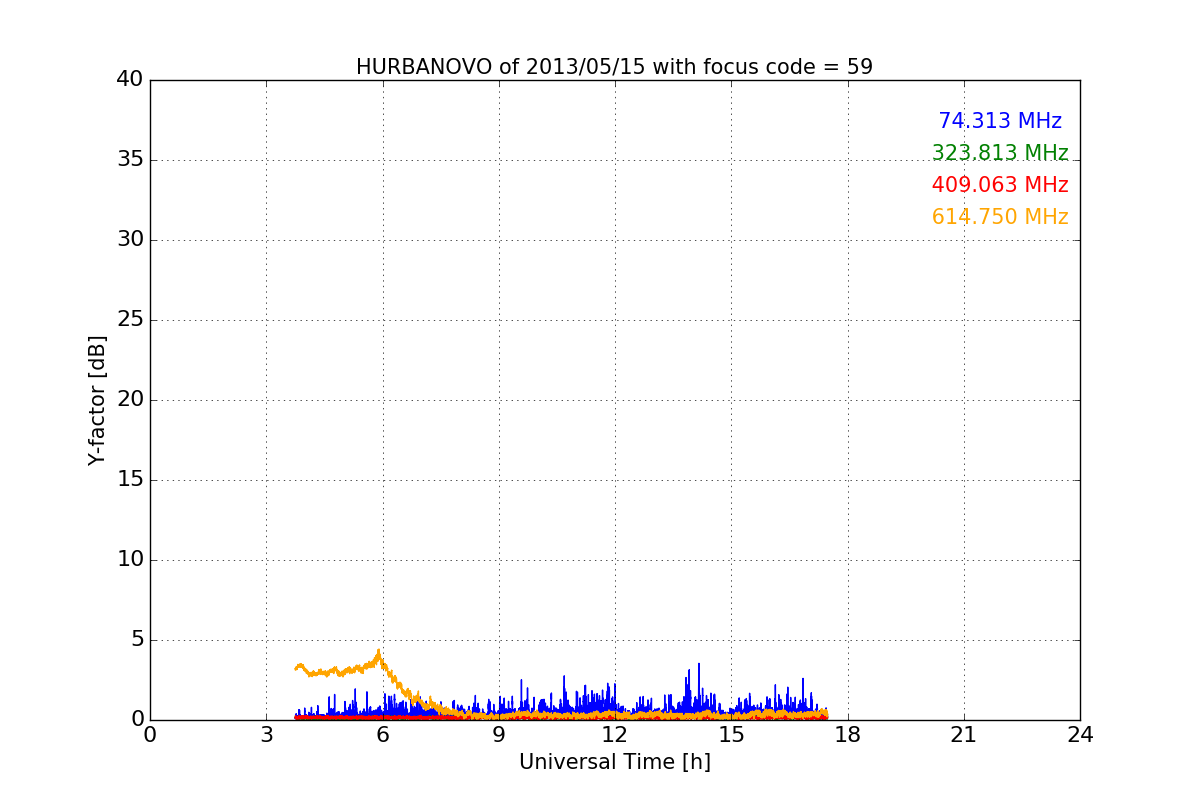Click the y-axis tick value 5
1200x800 pixels.
pyautogui.click(x=137, y=640)
